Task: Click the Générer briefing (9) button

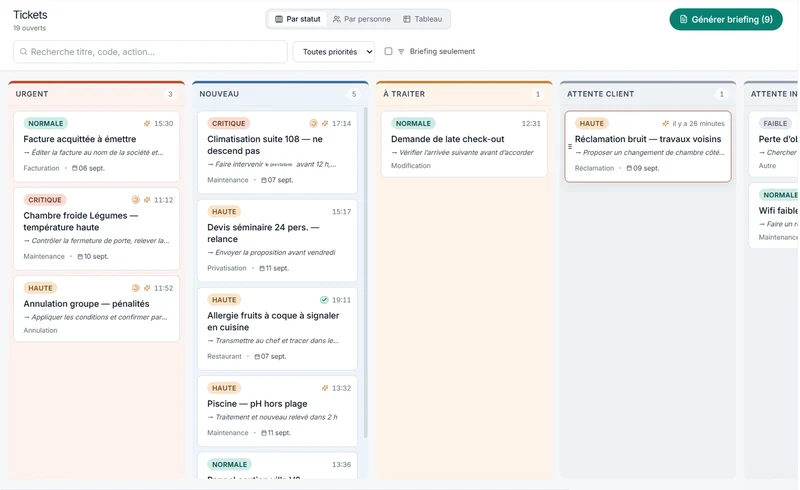Action: pyautogui.click(x=726, y=19)
